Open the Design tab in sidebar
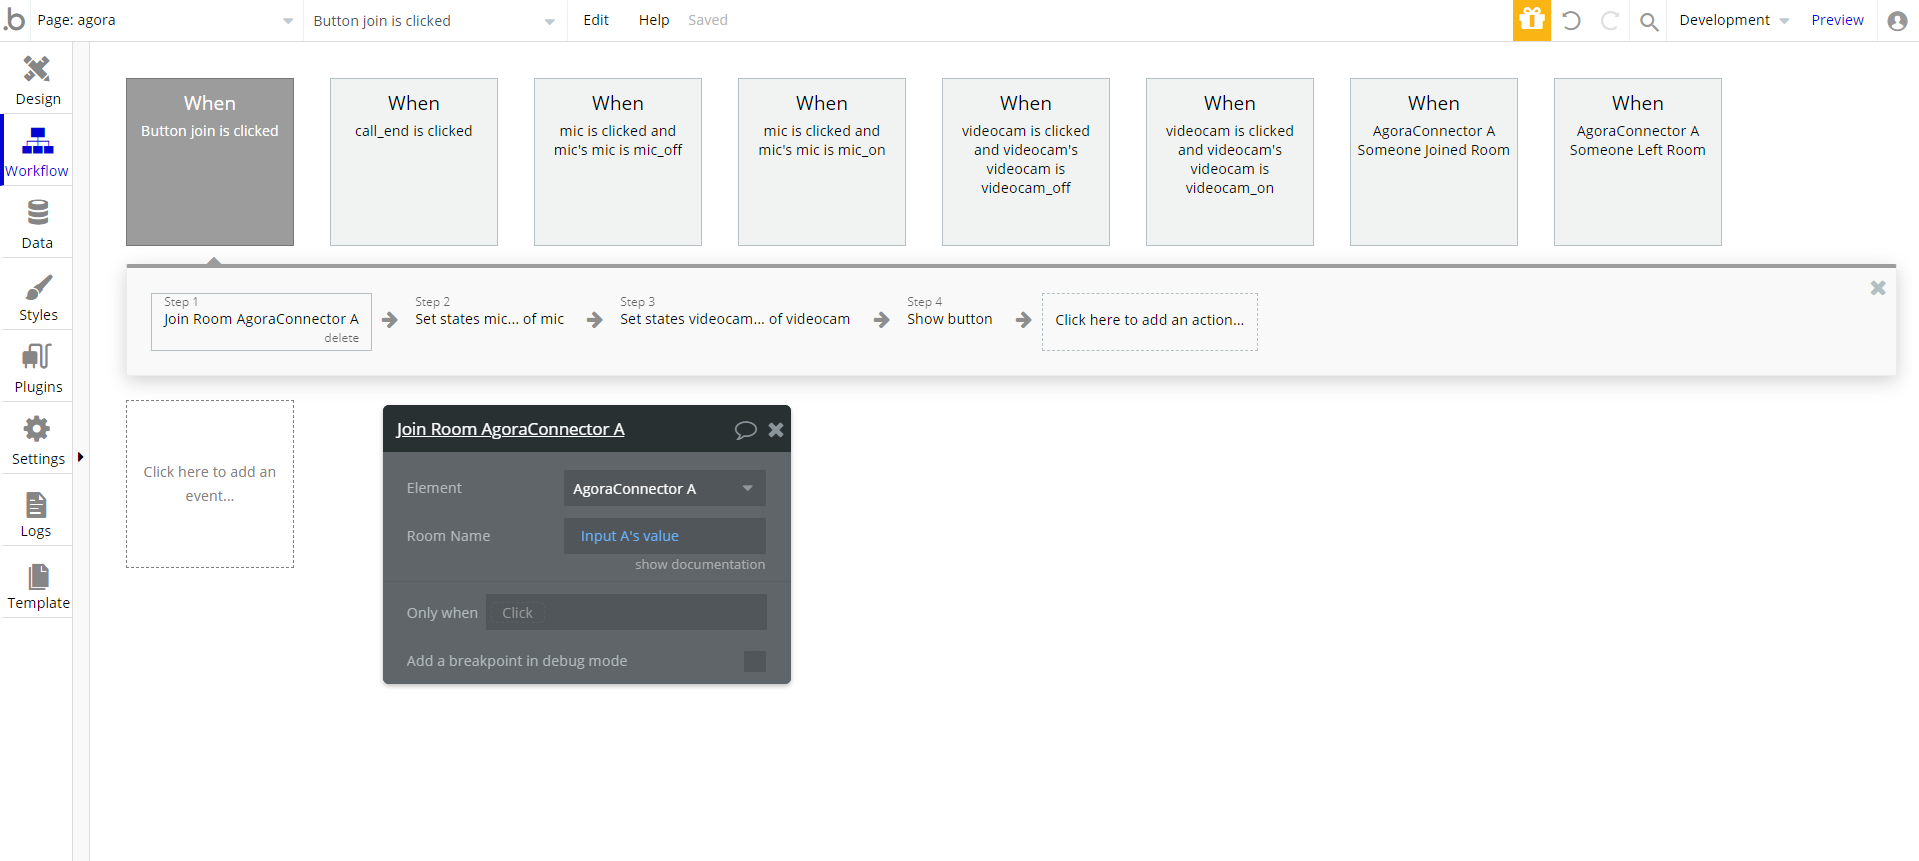 [37, 80]
